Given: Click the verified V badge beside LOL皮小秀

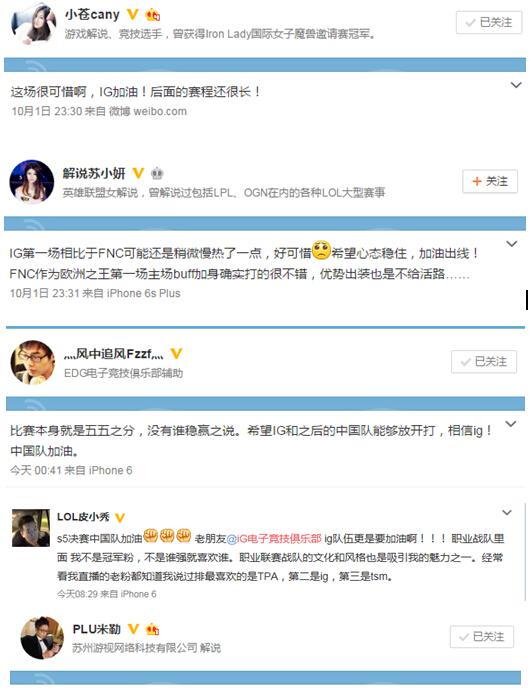Looking at the screenshot, I should click(x=120, y=517).
